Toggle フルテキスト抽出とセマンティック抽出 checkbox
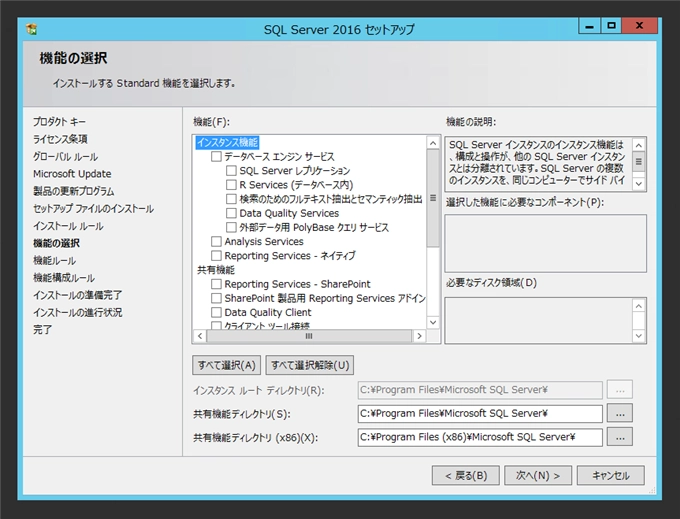The image size is (680, 519). [x=231, y=199]
